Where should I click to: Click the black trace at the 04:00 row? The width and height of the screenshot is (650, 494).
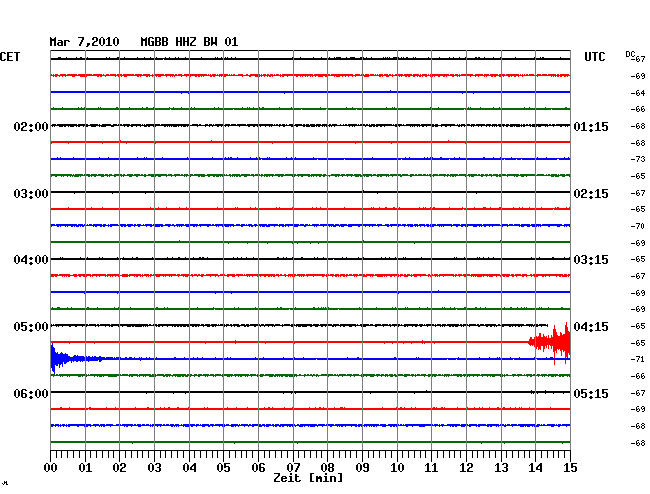[310, 259]
